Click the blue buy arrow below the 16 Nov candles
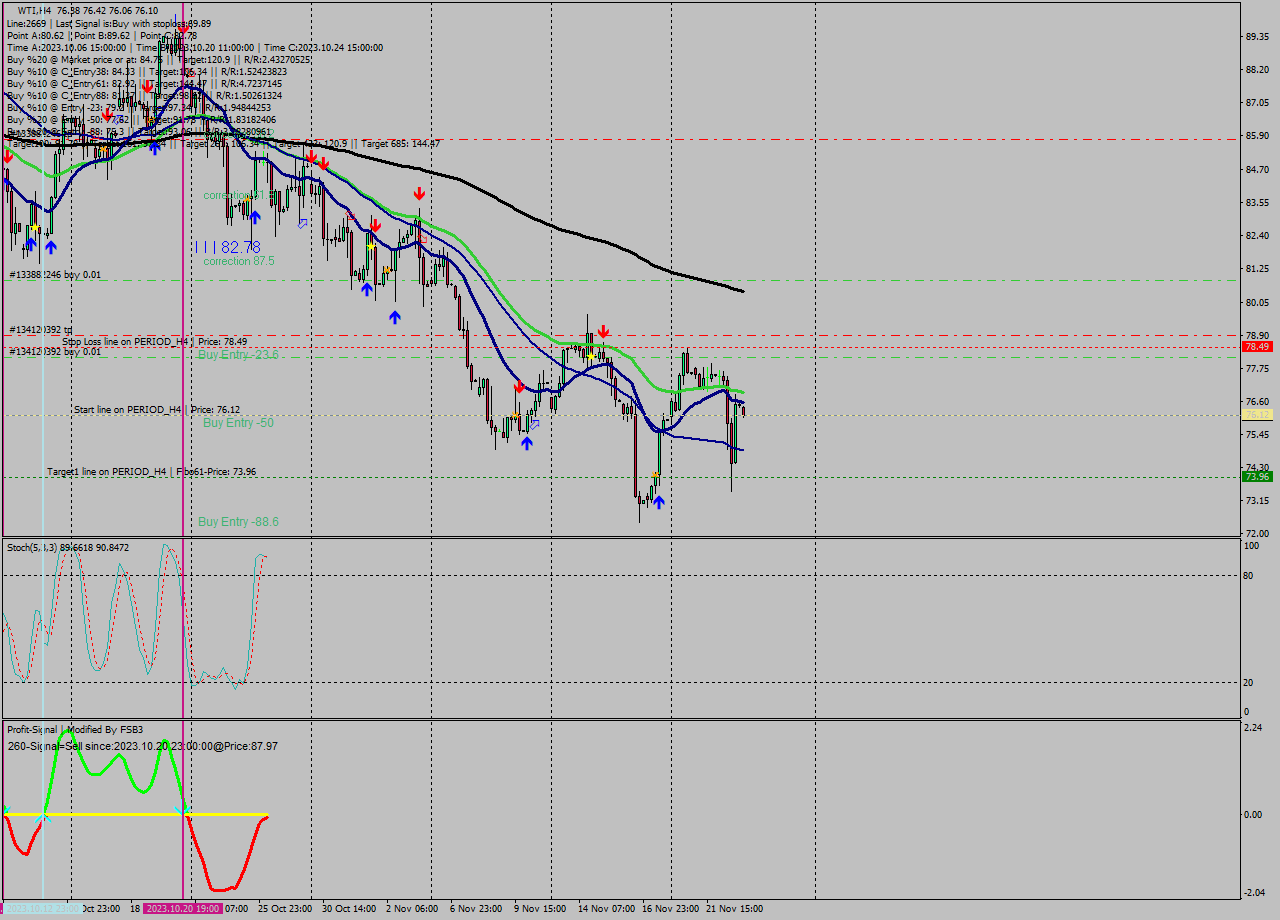The image size is (1280, 920). pyautogui.click(x=659, y=501)
